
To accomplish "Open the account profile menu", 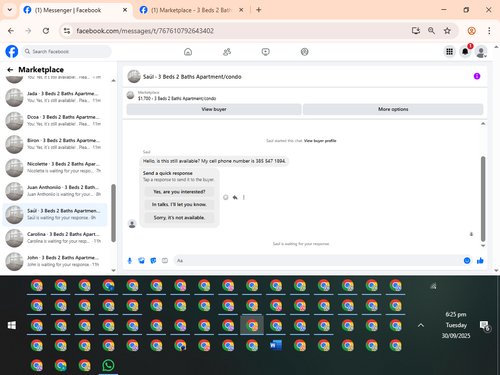I will pos(481,52).
